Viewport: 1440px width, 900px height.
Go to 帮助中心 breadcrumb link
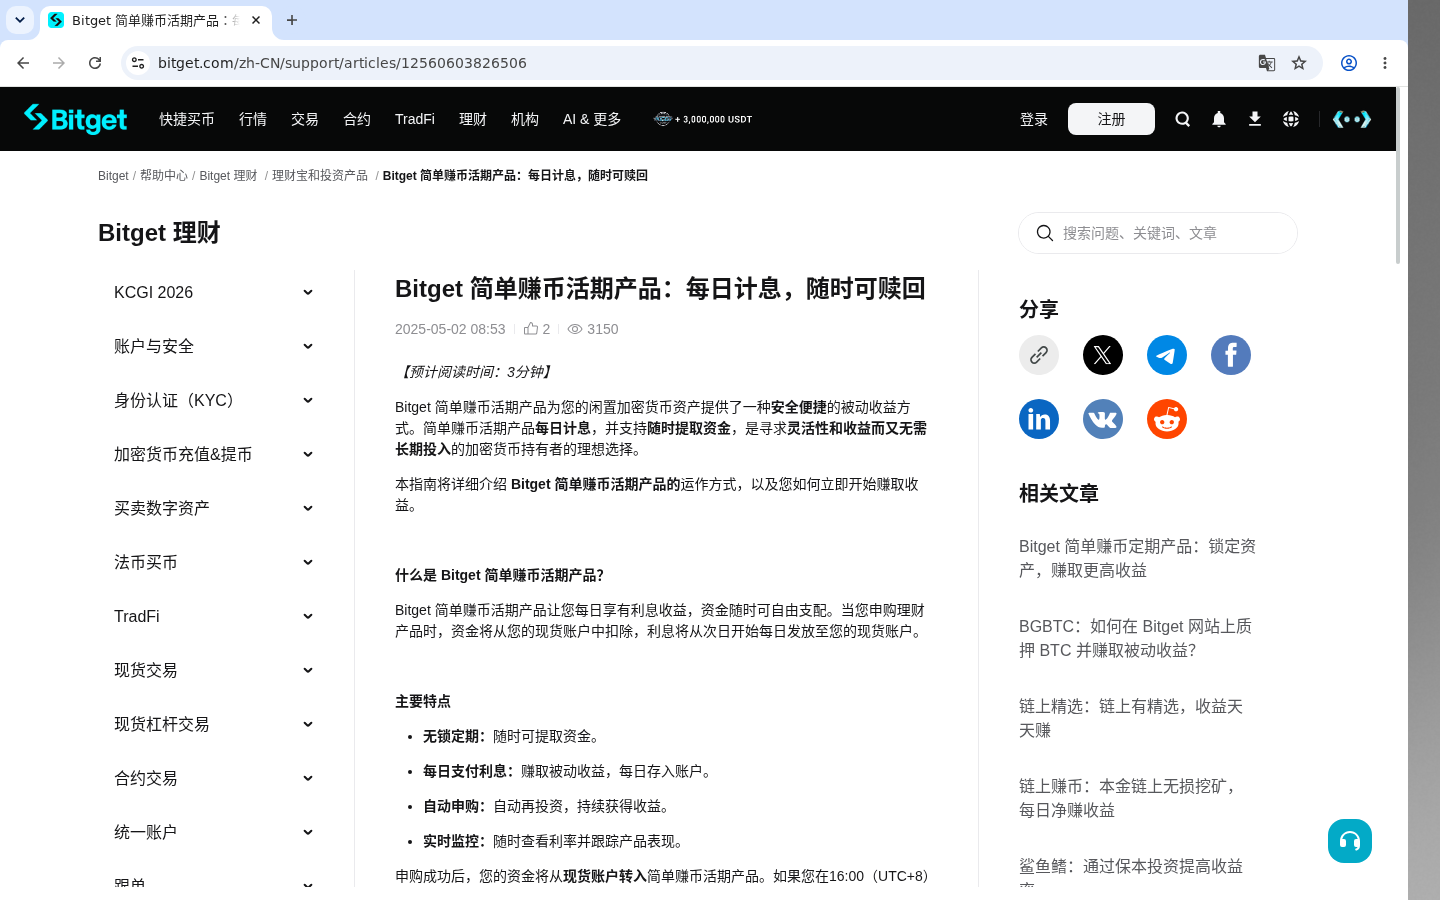click(164, 175)
